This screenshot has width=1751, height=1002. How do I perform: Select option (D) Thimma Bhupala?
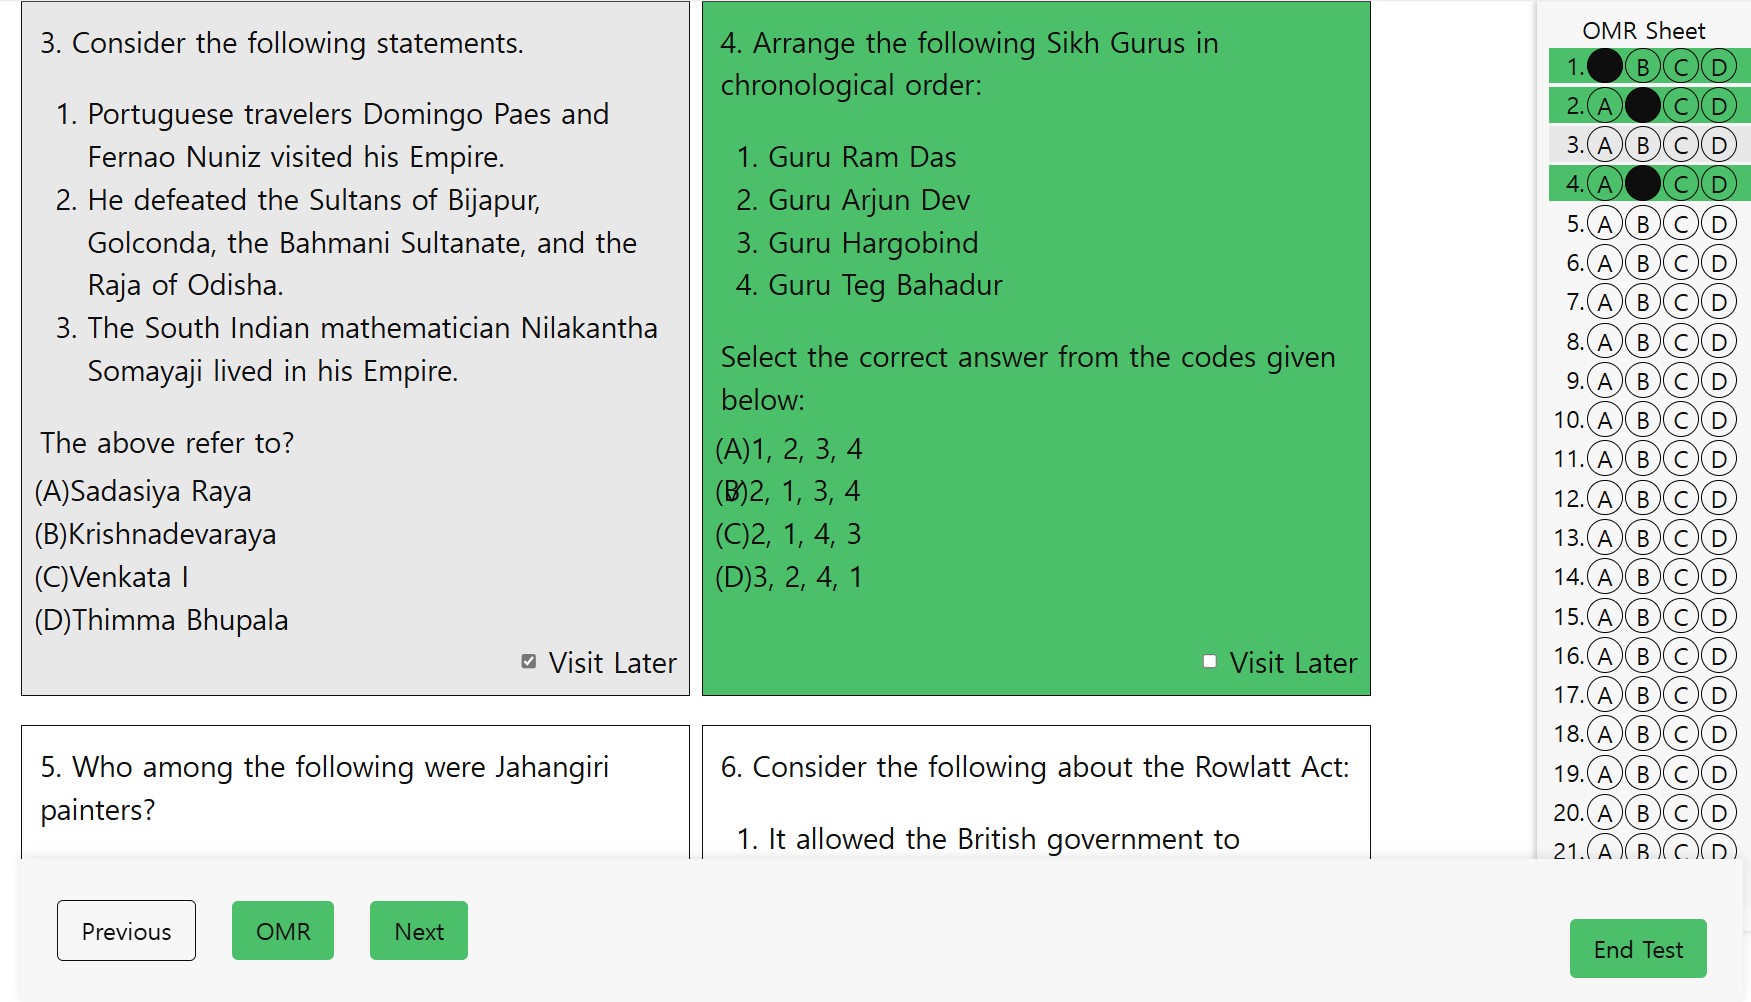[x=162, y=621]
